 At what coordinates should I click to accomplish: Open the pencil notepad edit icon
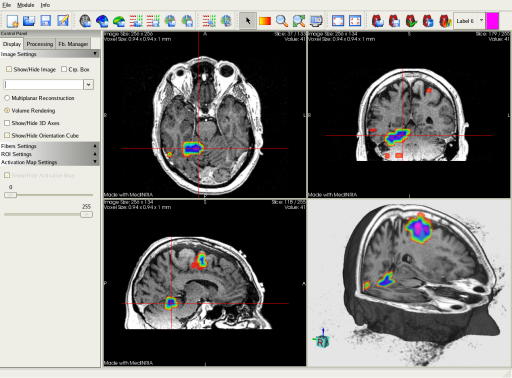[63, 21]
